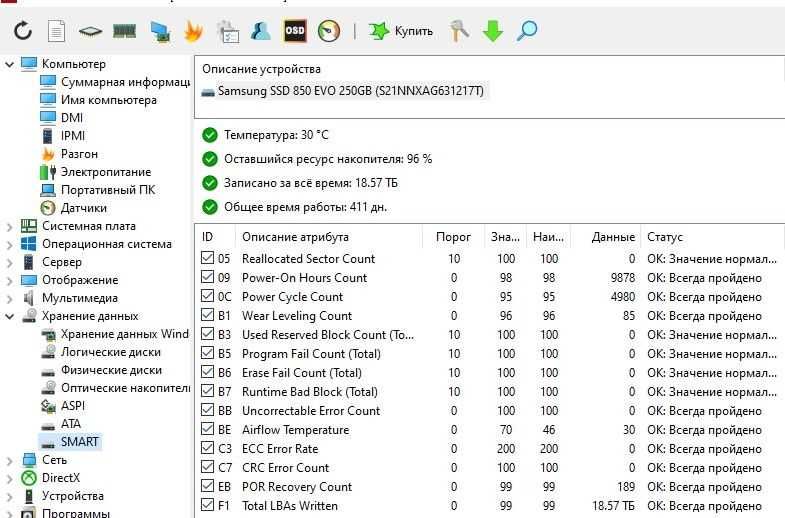Toggle the Total LBAs Written checkbox
Viewport: 785px width, 518px height.
pos(207,505)
